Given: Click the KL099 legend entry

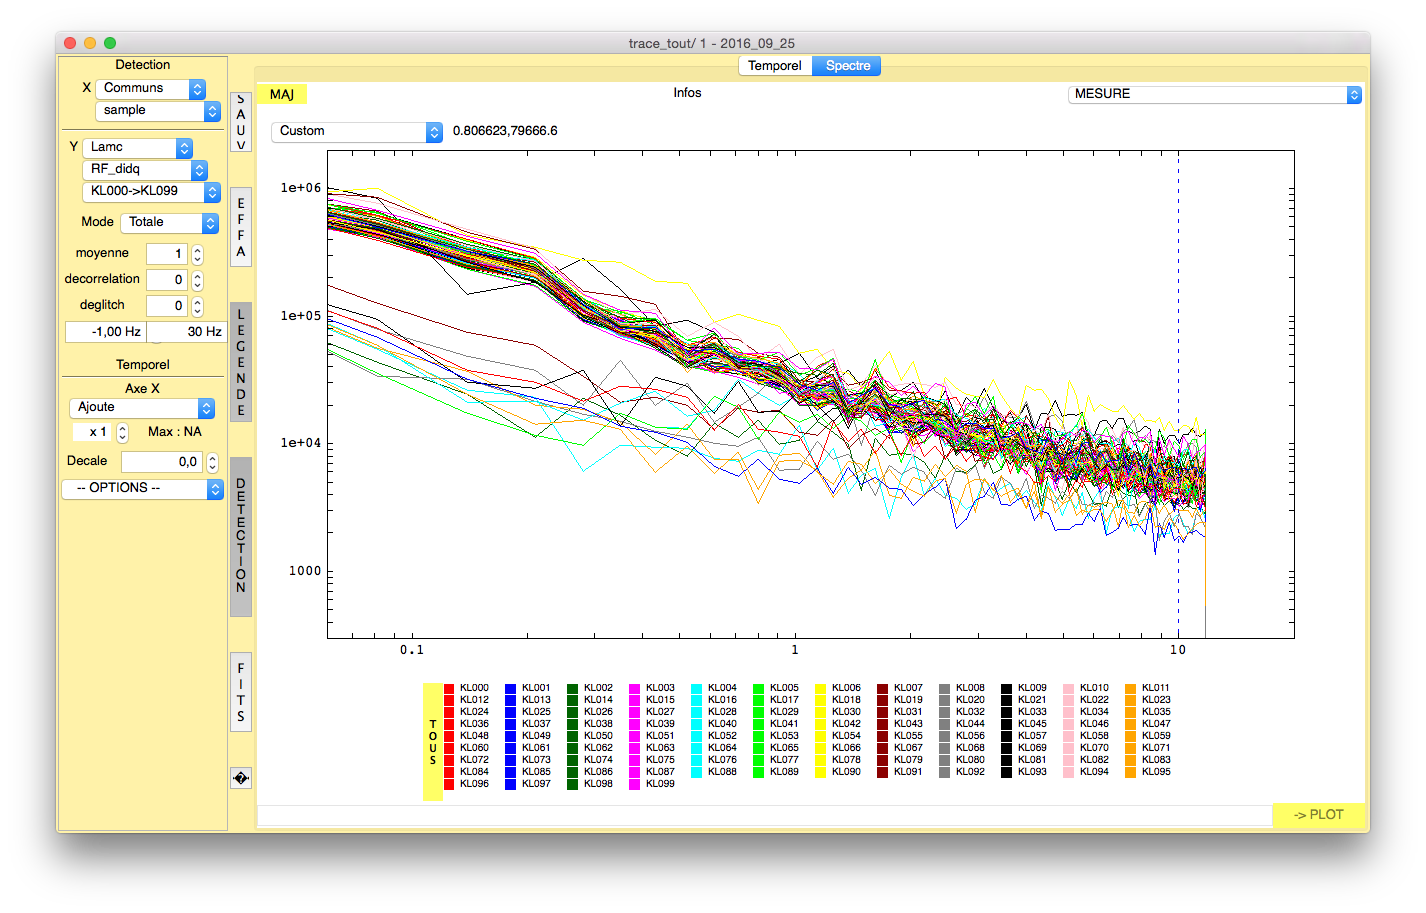Looking at the screenshot, I should 660,784.
